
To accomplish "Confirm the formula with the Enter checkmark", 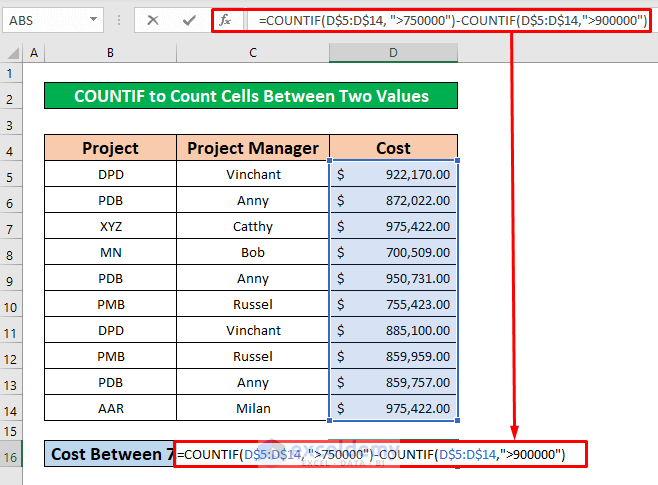I will [x=187, y=20].
